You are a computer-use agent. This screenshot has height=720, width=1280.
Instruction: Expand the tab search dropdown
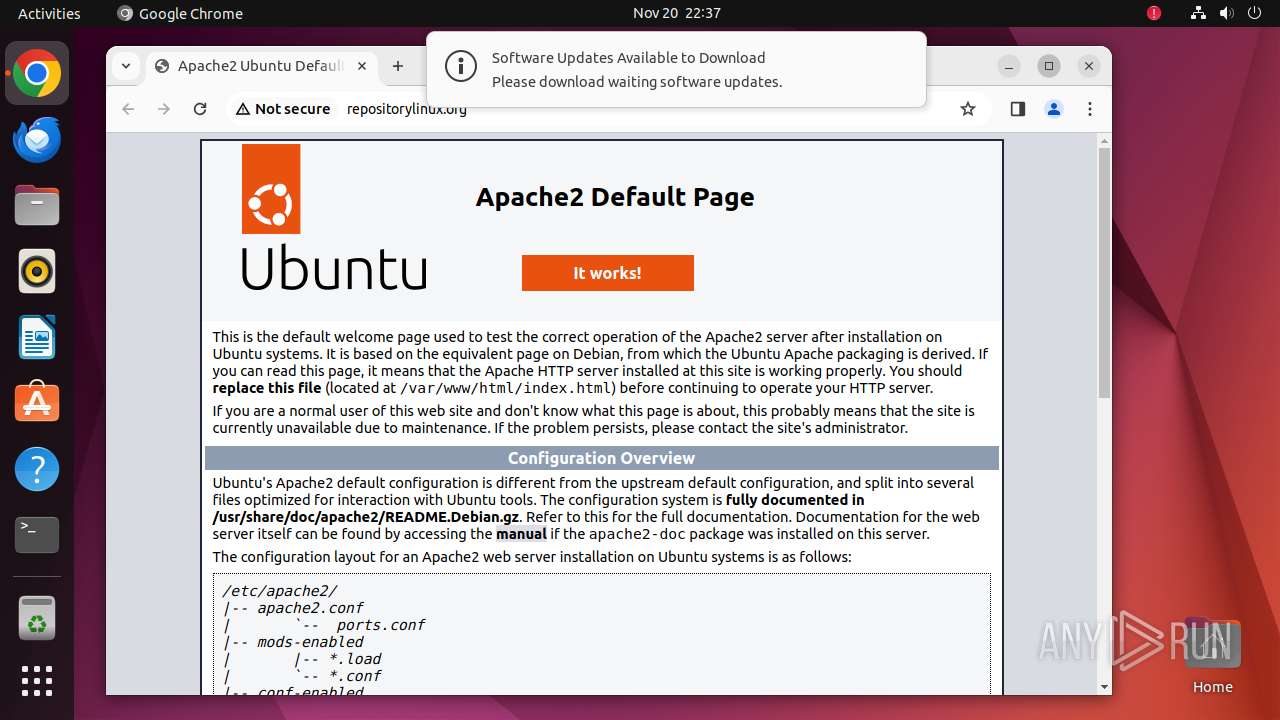tap(125, 66)
